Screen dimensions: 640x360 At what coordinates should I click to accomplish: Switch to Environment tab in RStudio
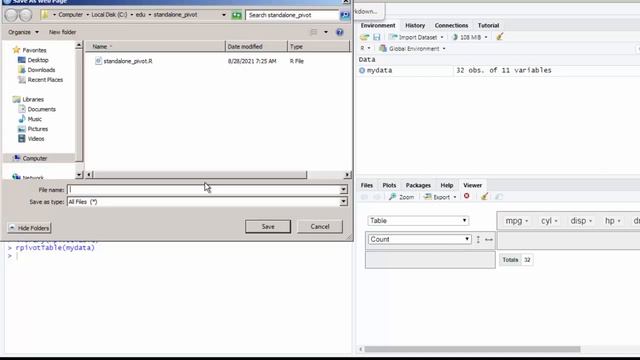tap(378, 25)
